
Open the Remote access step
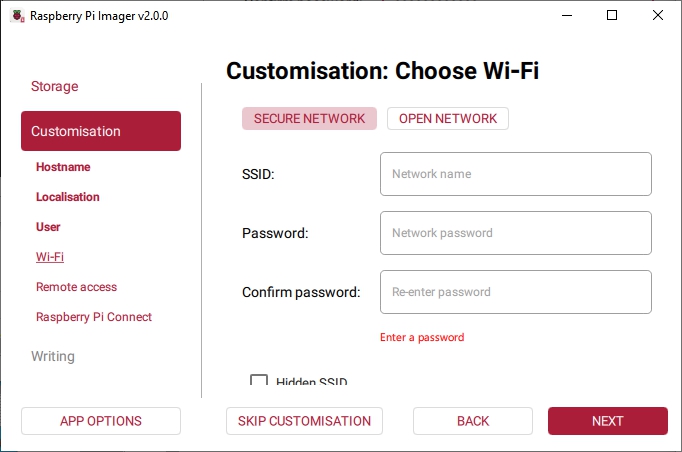[76, 287]
